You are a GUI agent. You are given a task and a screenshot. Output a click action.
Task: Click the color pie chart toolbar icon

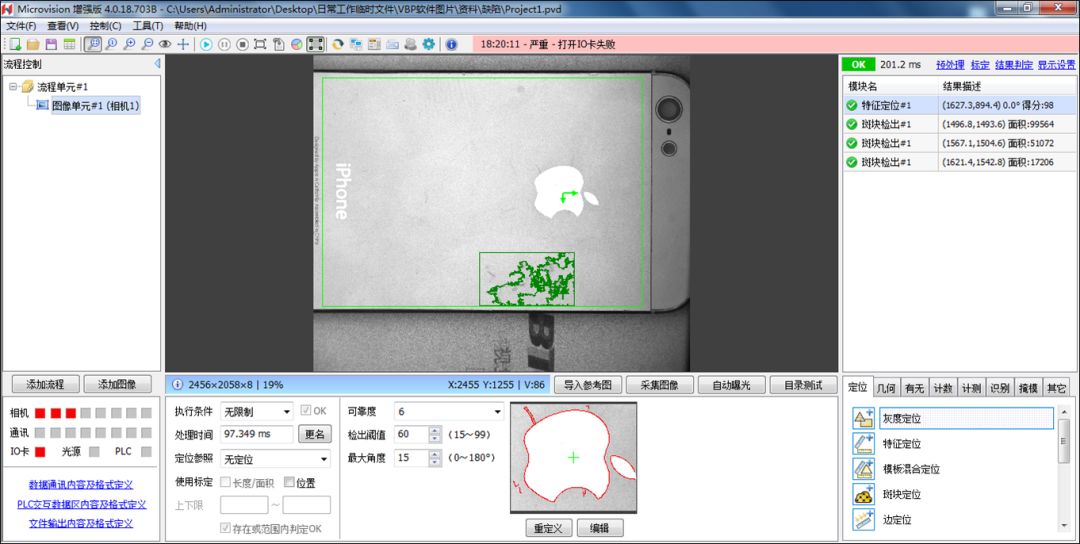click(297, 44)
